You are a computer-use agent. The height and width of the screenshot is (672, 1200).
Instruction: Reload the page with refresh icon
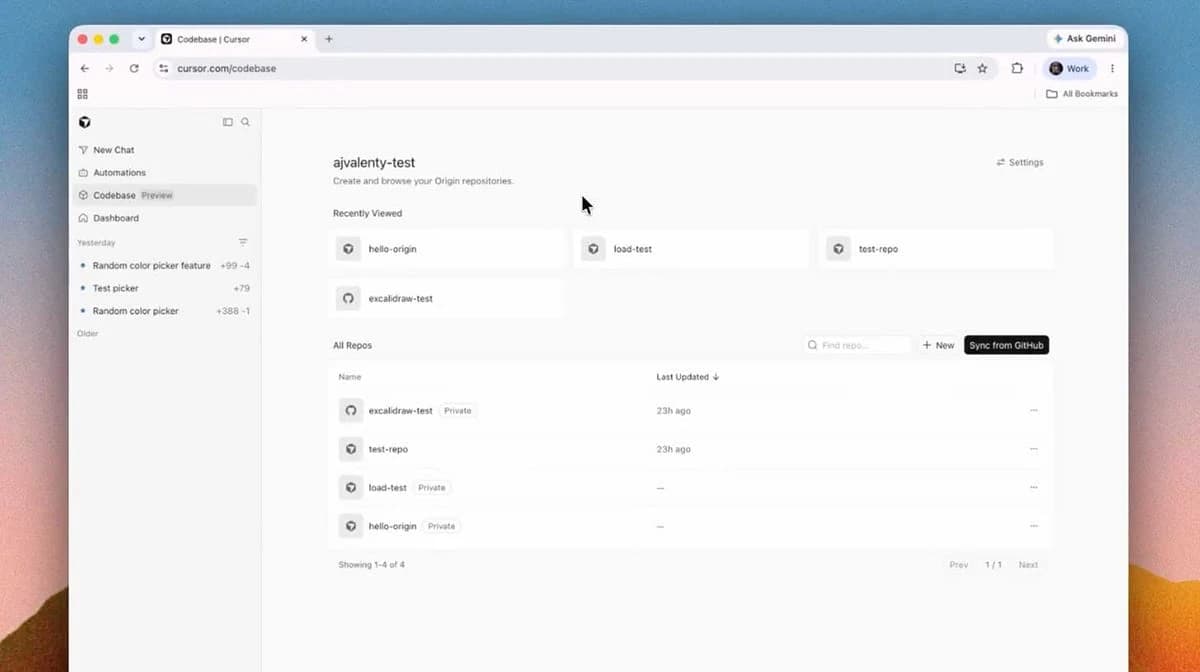pyautogui.click(x=134, y=68)
